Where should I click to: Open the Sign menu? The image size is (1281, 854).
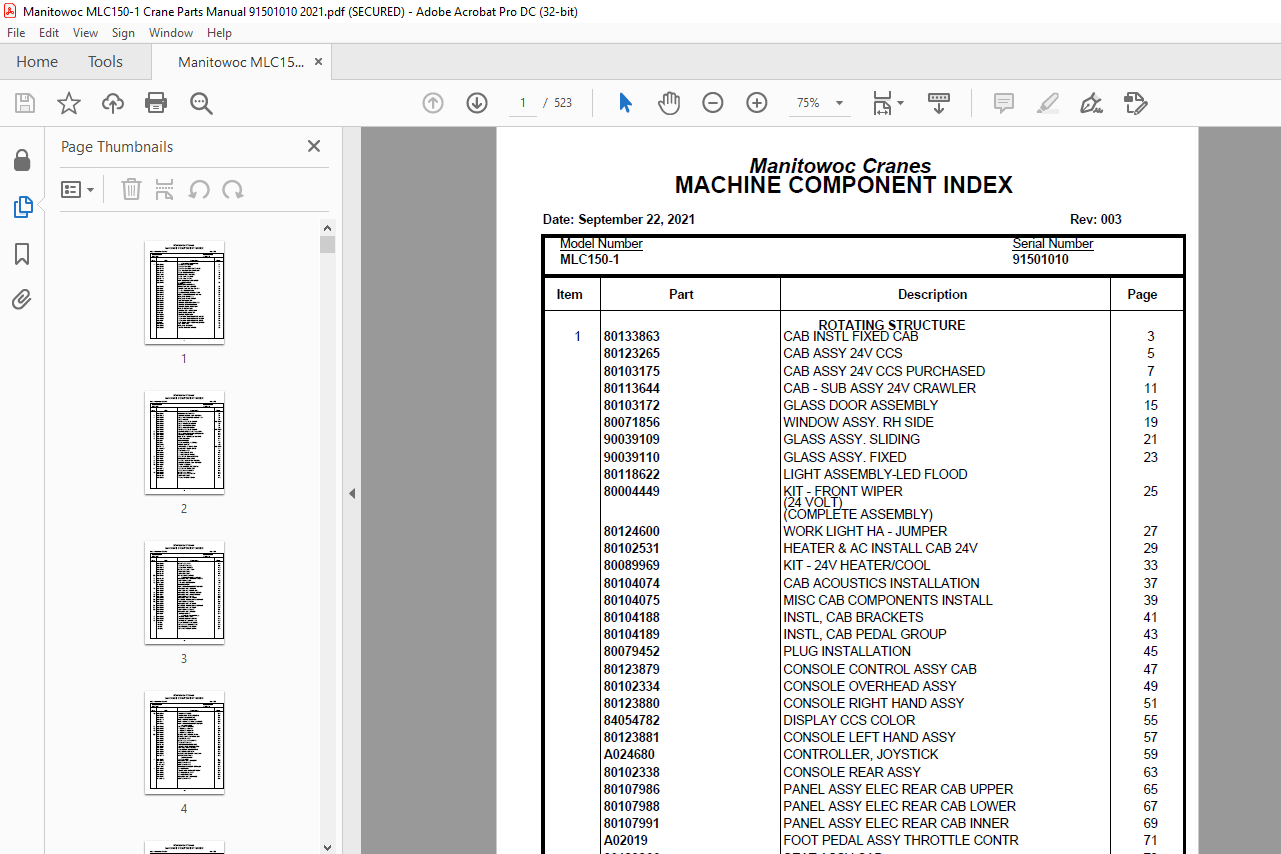coord(123,33)
